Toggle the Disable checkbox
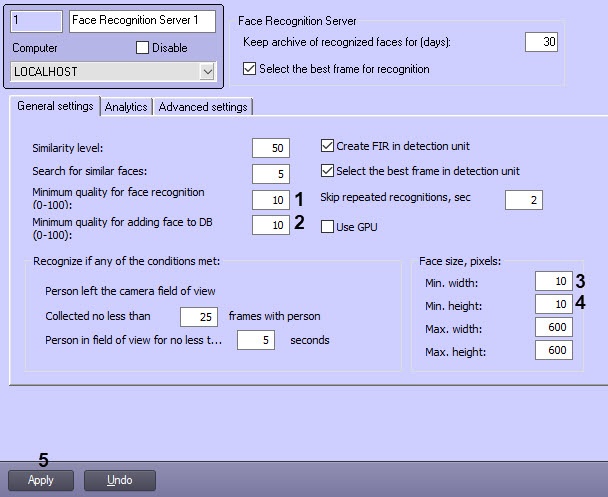 pos(142,48)
